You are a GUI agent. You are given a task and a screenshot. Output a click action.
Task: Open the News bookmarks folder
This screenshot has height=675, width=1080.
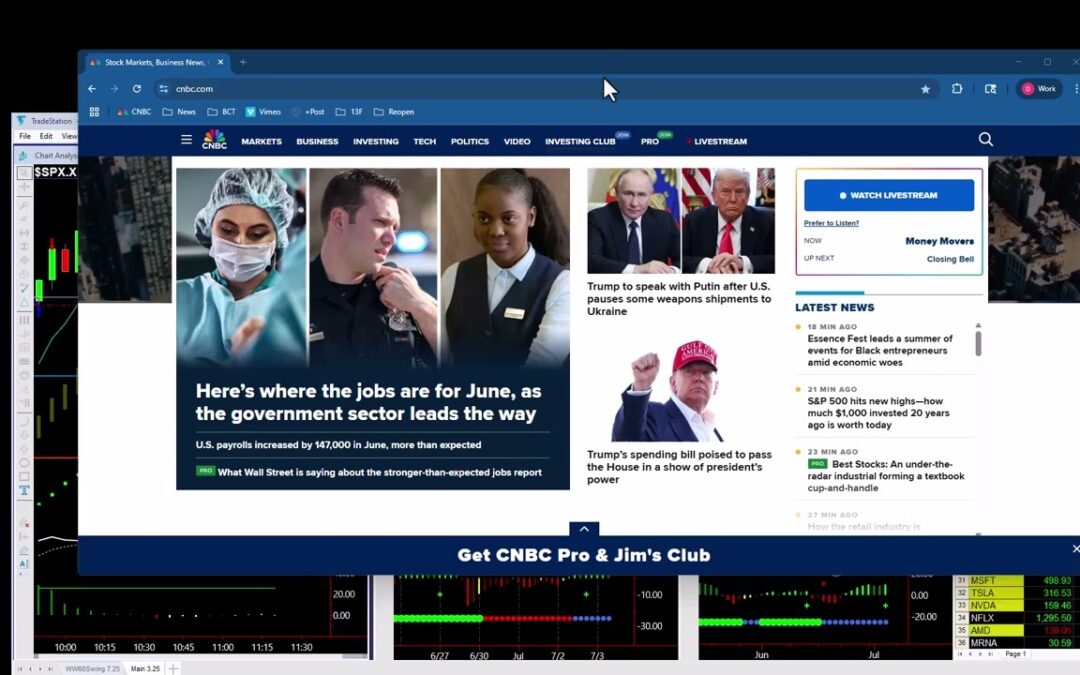click(x=179, y=112)
